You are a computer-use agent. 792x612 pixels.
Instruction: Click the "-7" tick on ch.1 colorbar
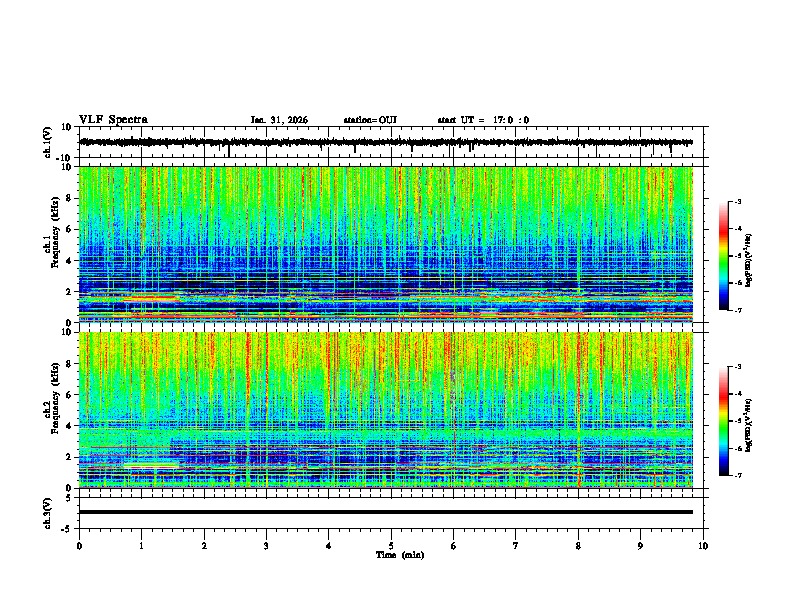[x=737, y=310]
